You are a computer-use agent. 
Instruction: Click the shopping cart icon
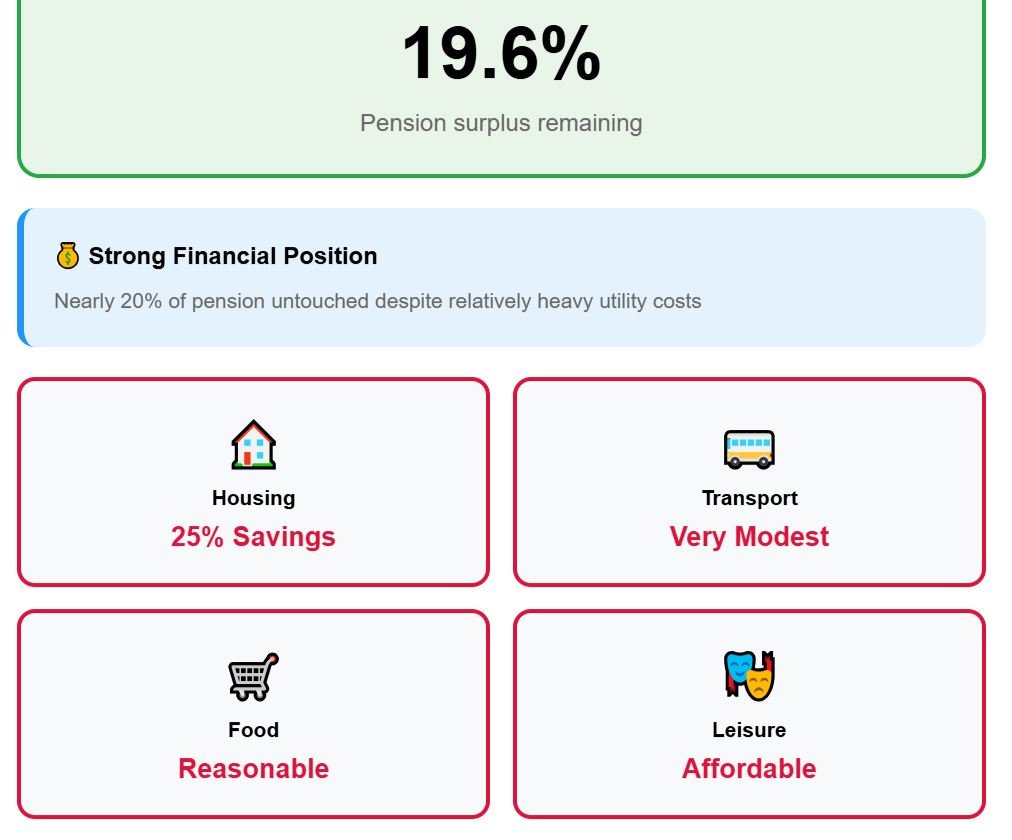(x=253, y=677)
